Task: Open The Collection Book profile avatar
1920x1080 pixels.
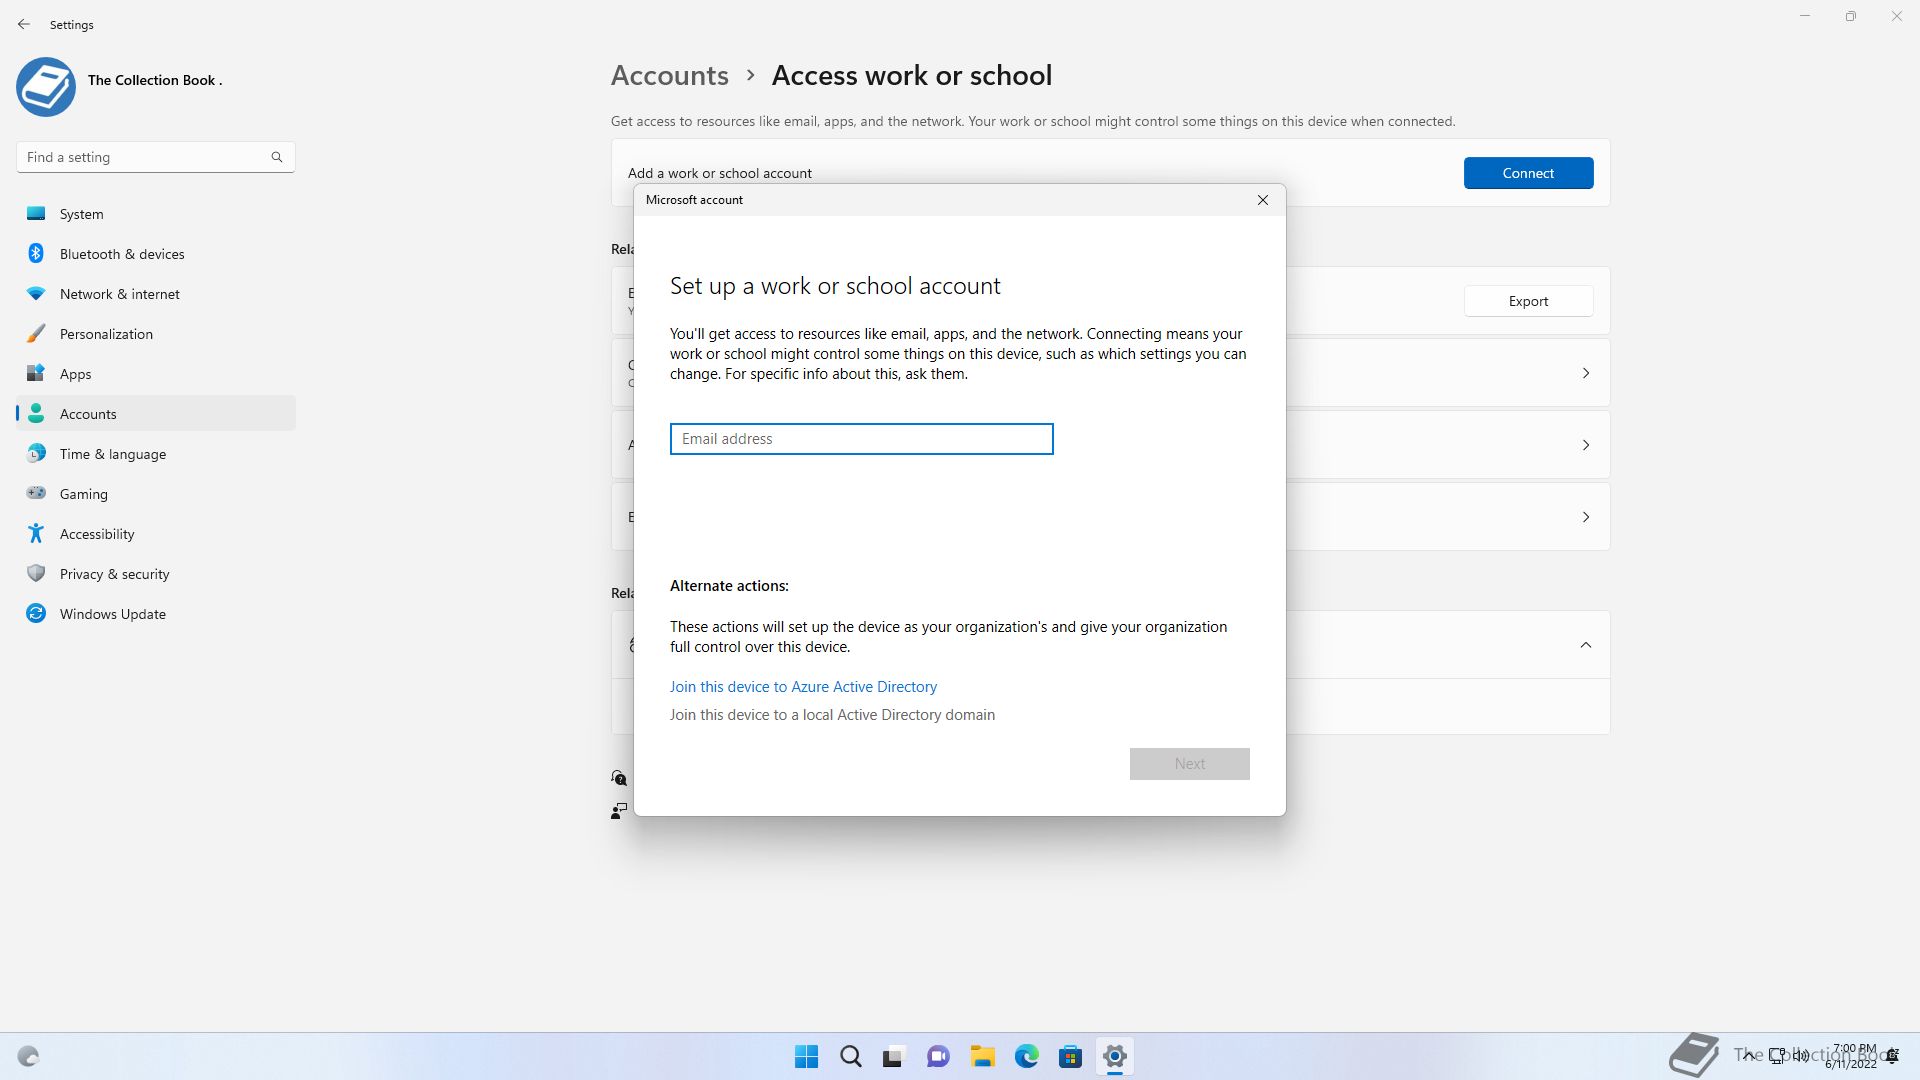Action: click(46, 87)
